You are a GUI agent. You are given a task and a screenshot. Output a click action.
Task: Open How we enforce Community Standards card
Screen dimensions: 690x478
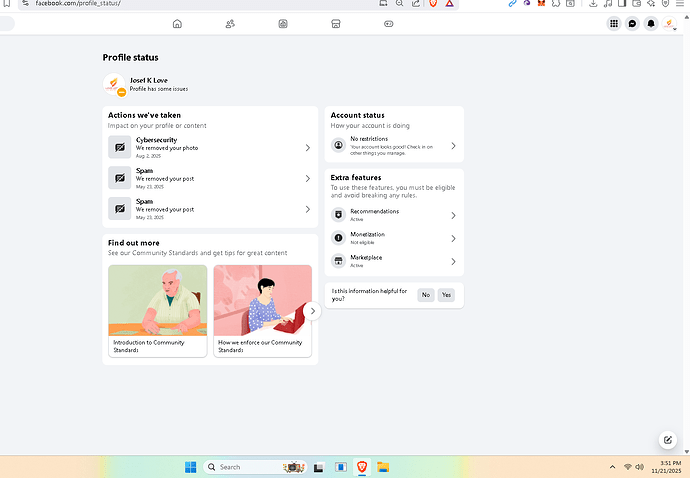click(262, 310)
